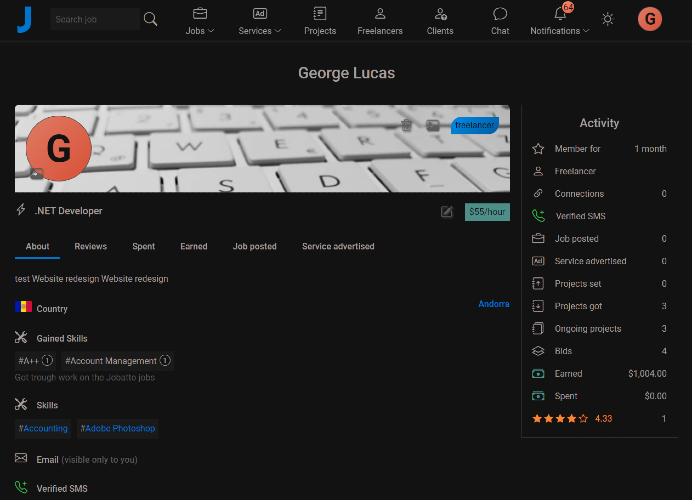Open the Earned tab
The width and height of the screenshot is (692, 500).
click(x=194, y=246)
